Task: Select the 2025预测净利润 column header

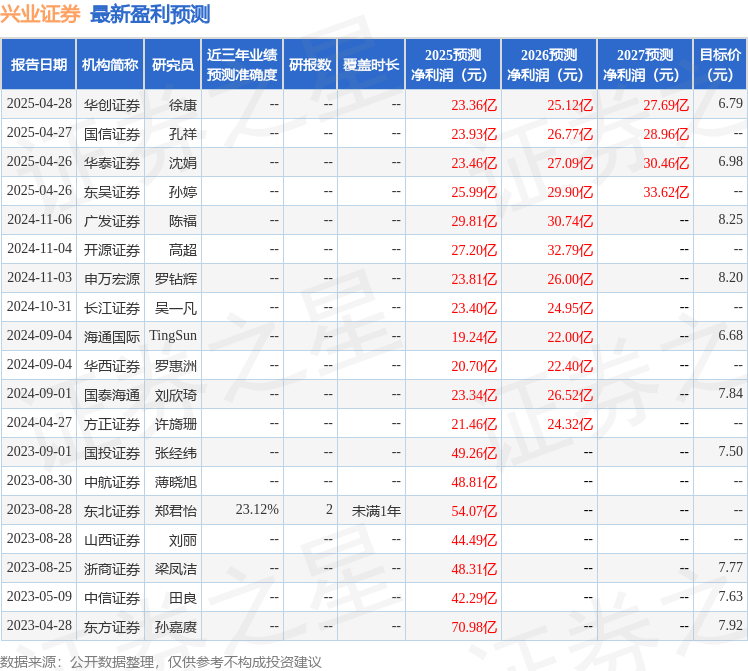Action: 453,64
